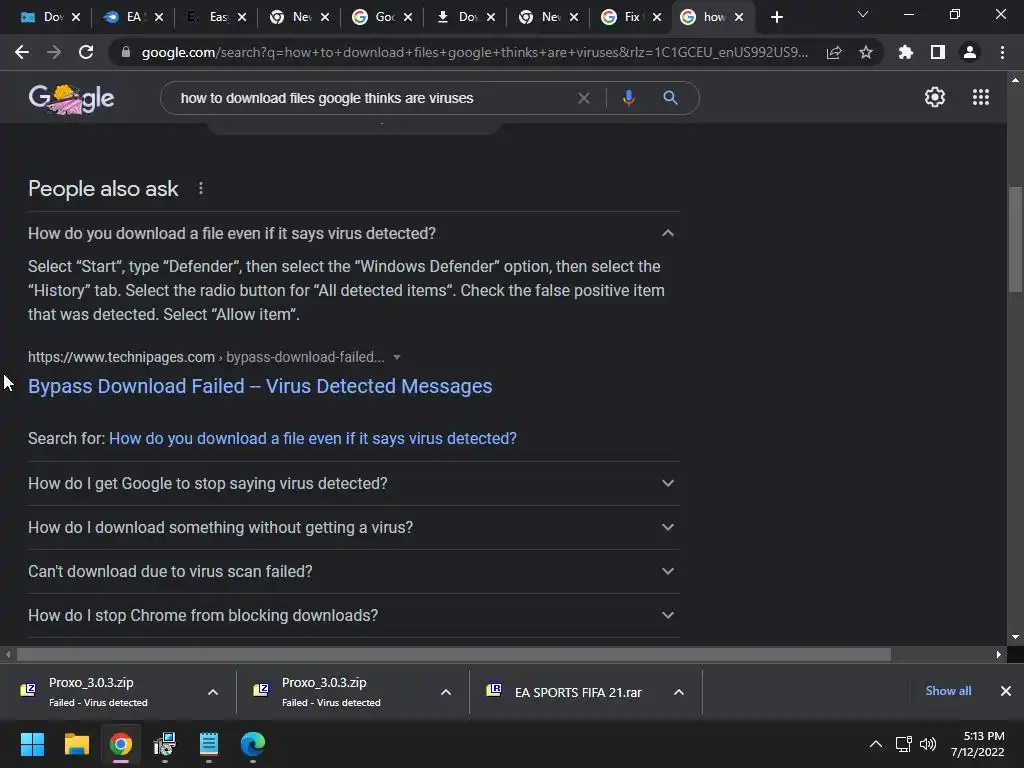This screenshot has width=1024, height=768.
Task: Click the scroll-right arrow of horizontal scrollbar
Action: pyautogui.click(x=999, y=654)
